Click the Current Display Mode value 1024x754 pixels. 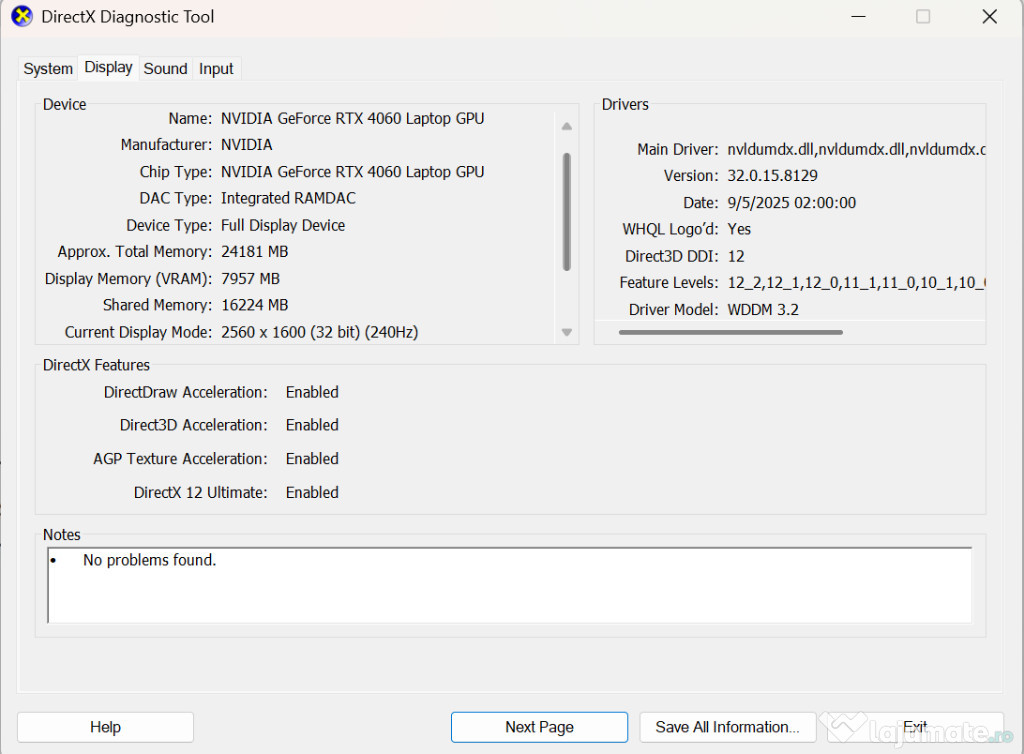(x=319, y=332)
